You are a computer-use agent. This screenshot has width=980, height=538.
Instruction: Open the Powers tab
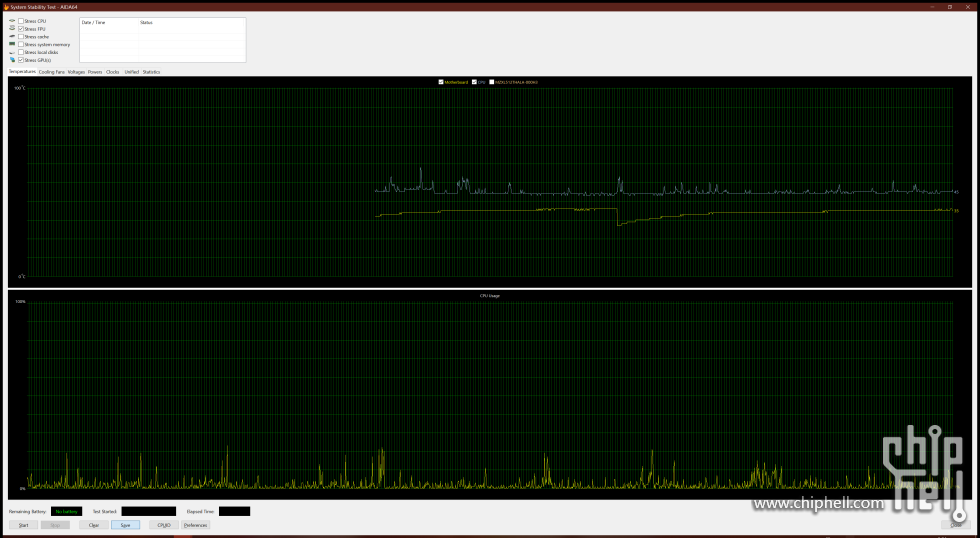95,72
